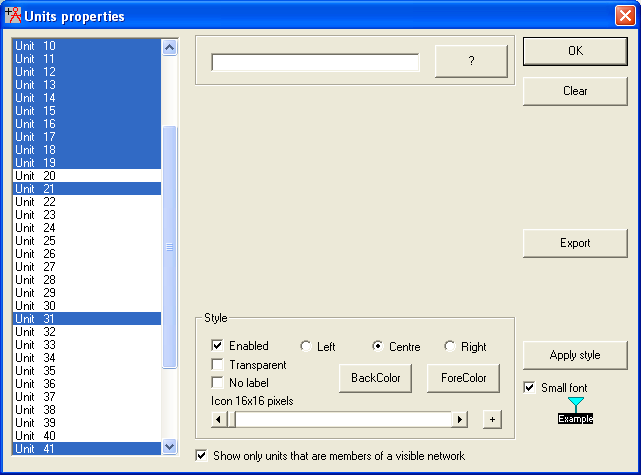641x475 pixels.
Task: Uncheck Show only units of visible network
Action: [201, 455]
